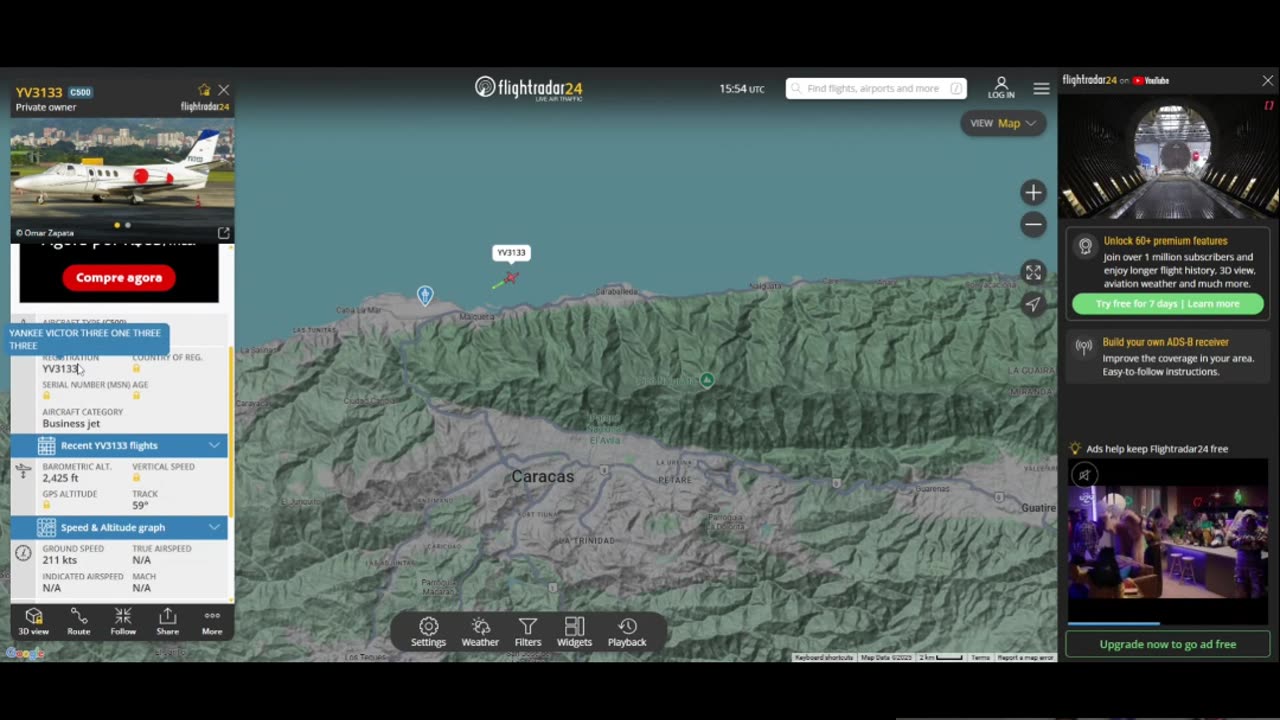Click the YV3133 registration value

click(x=60, y=369)
